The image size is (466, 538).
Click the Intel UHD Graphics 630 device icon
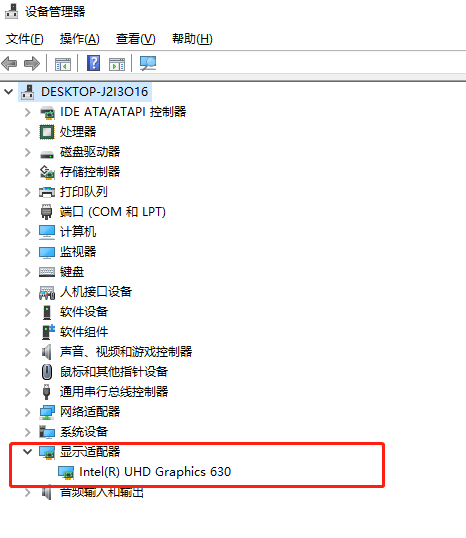click(x=66, y=472)
